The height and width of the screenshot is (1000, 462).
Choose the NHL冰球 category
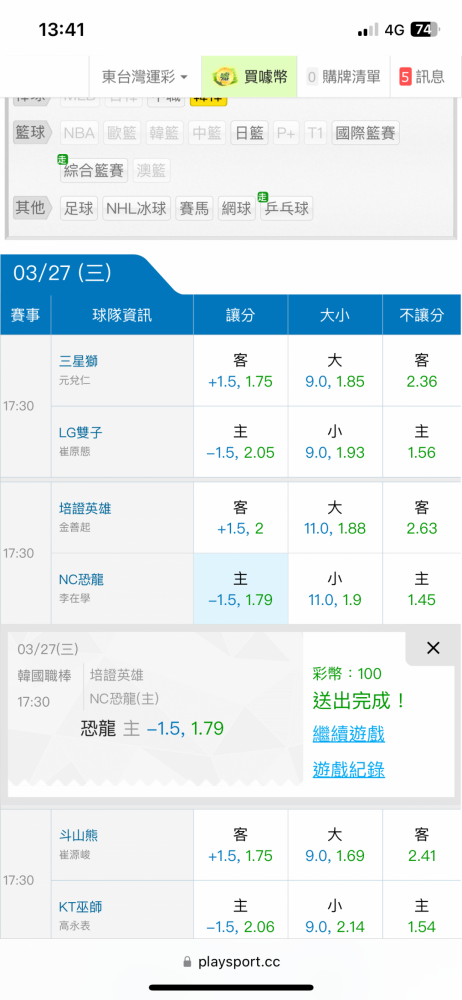pyautogui.click(x=137, y=208)
